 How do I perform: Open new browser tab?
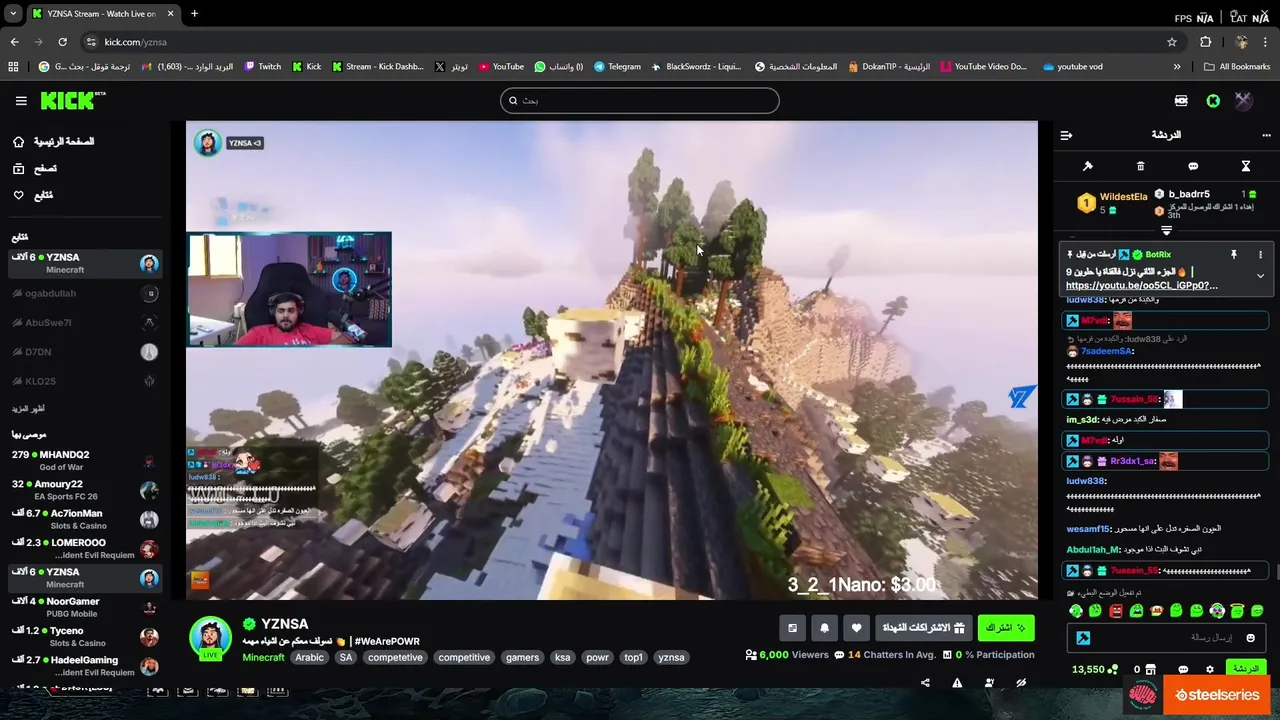pyautogui.click(x=194, y=14)
